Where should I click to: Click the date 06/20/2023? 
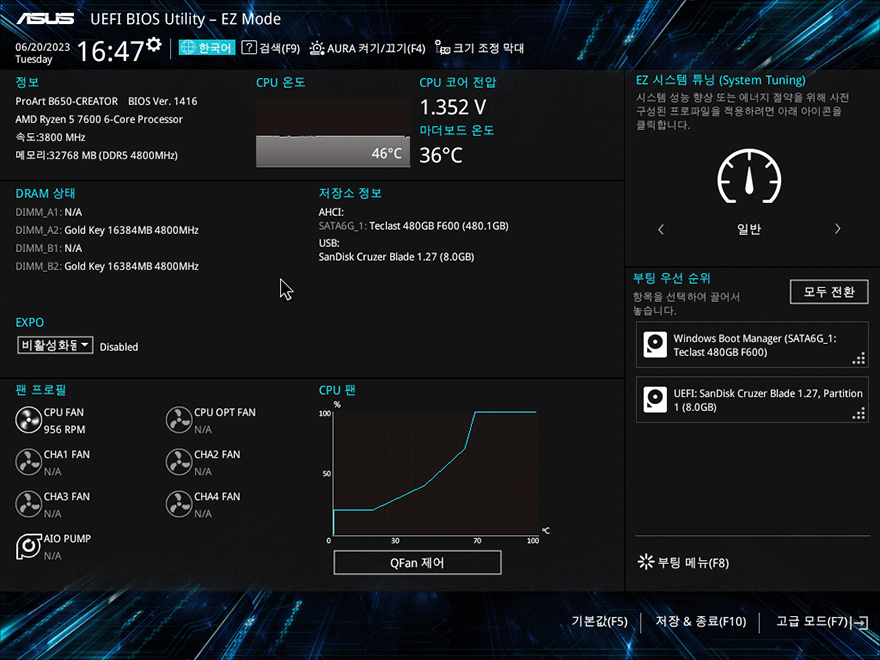tap(43, 47)
